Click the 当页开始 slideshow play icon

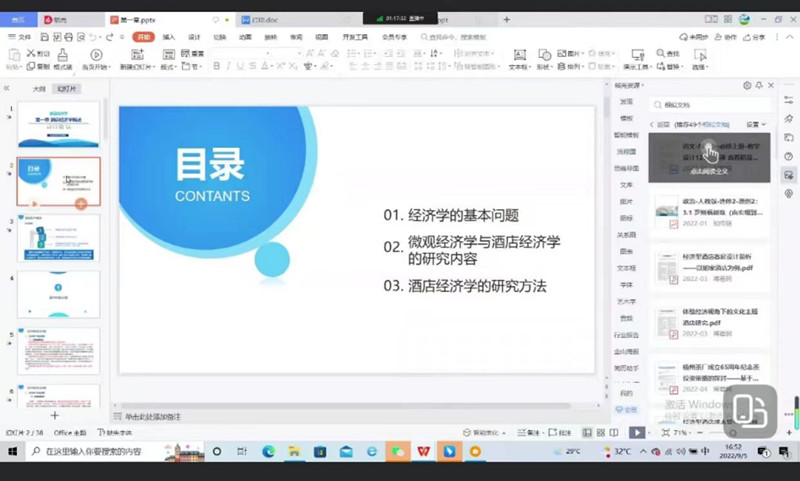click(x=96, y=55)
